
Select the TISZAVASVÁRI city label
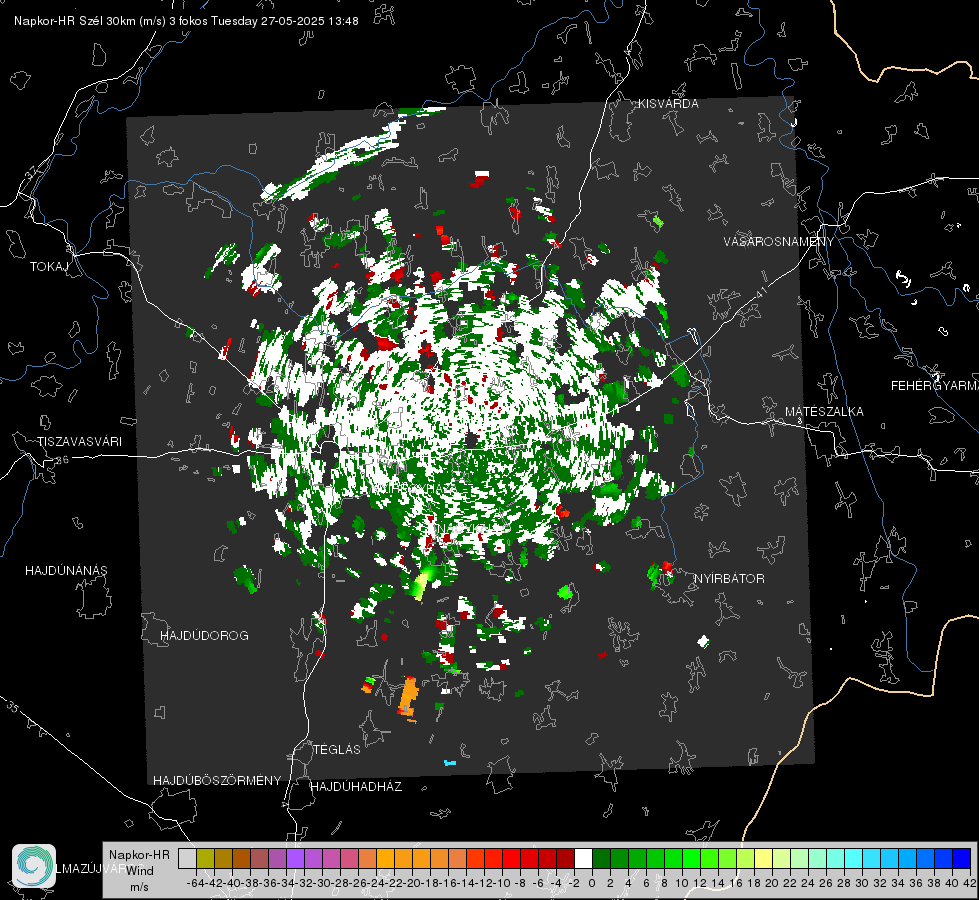(x=79, y=442)
